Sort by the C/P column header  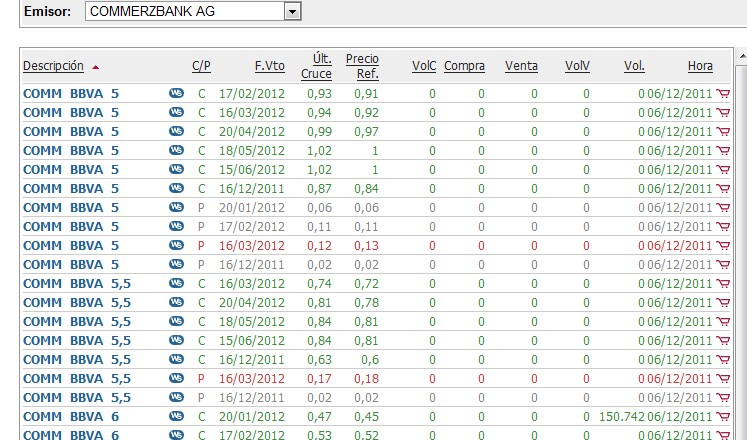[202, 66]
